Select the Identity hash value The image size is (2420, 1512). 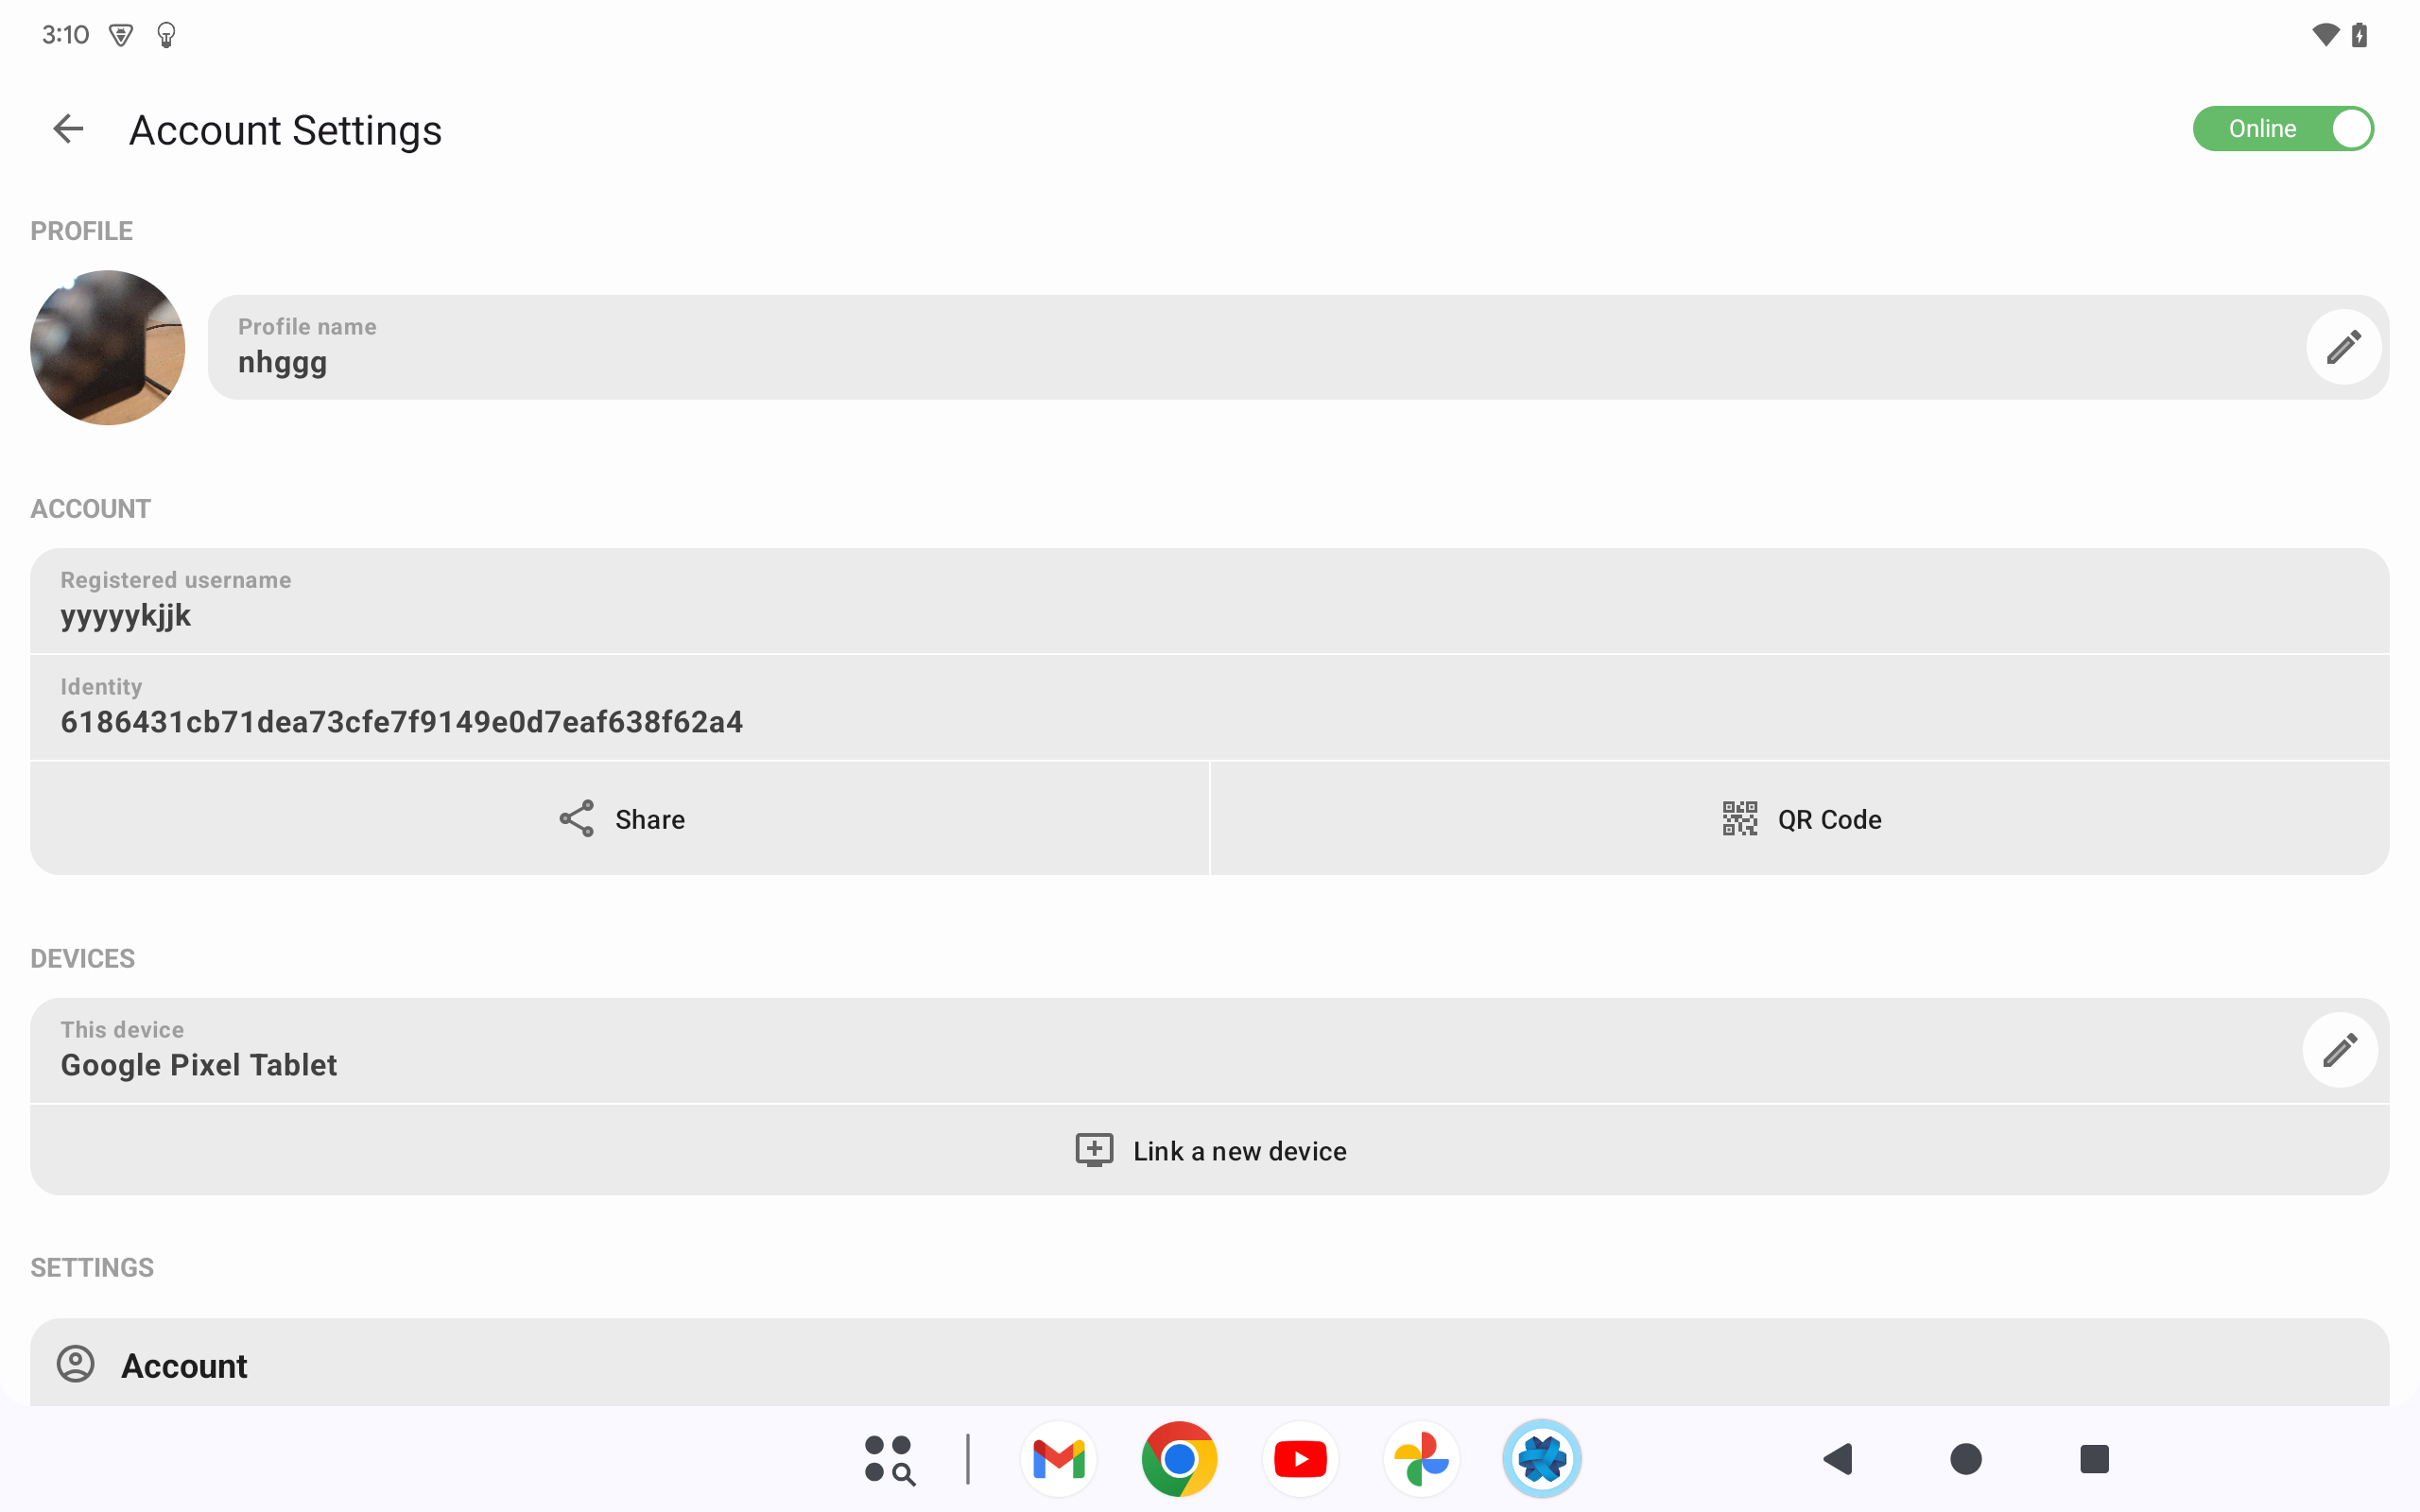click(1209, 708)
